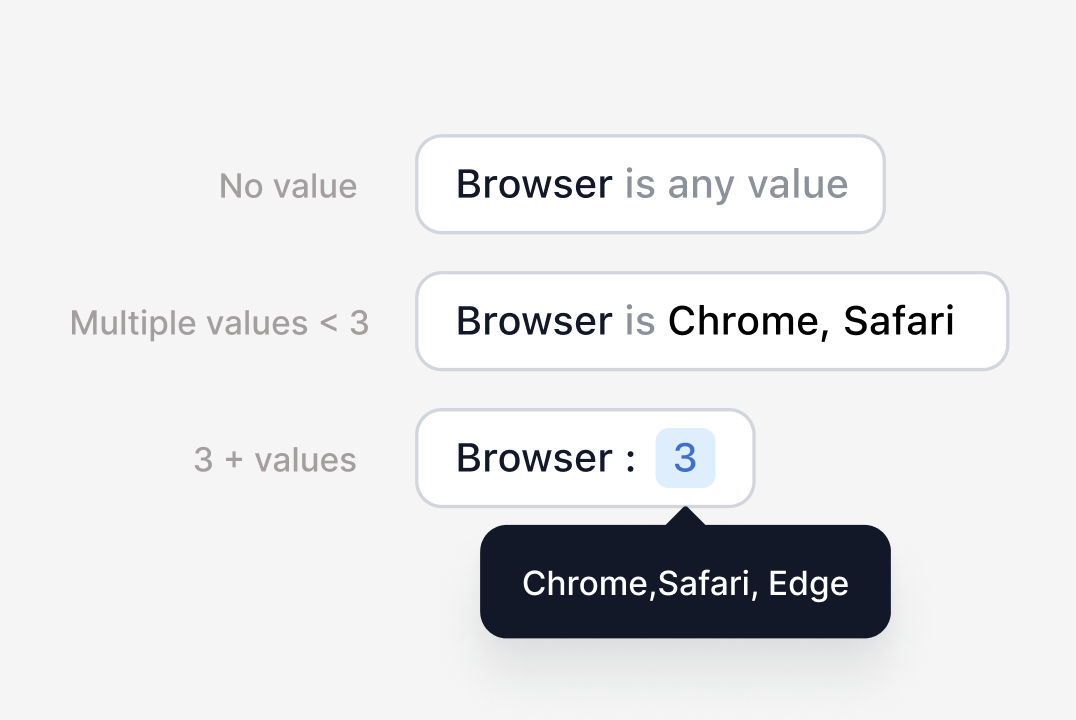Click 'Chrome, Safari' value text
Image resolution: width=1076 pixels, height=720 pixels.
[812, 321]
